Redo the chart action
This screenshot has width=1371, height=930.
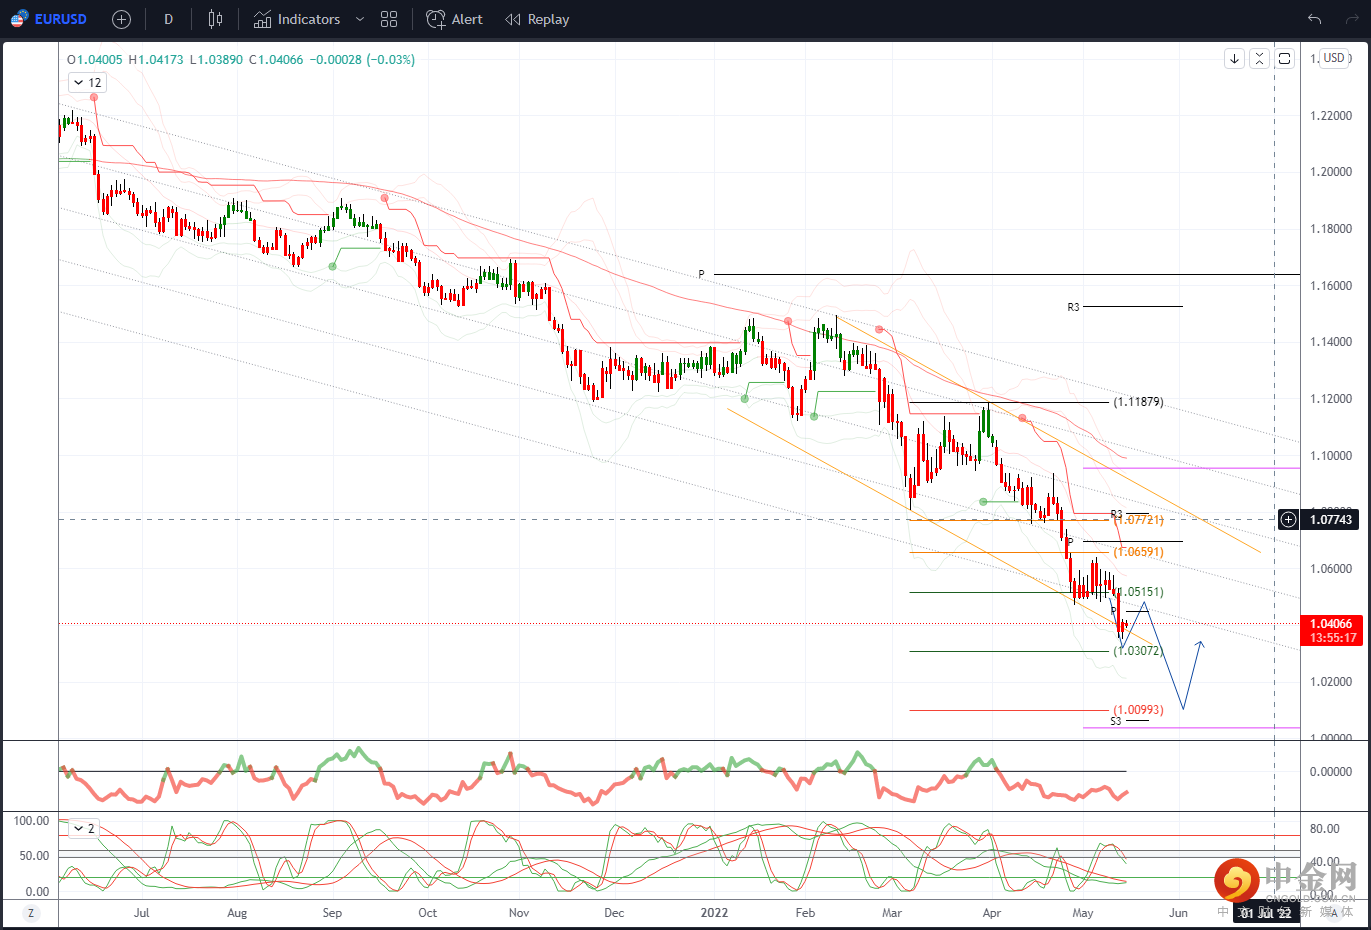(1354, 19)
